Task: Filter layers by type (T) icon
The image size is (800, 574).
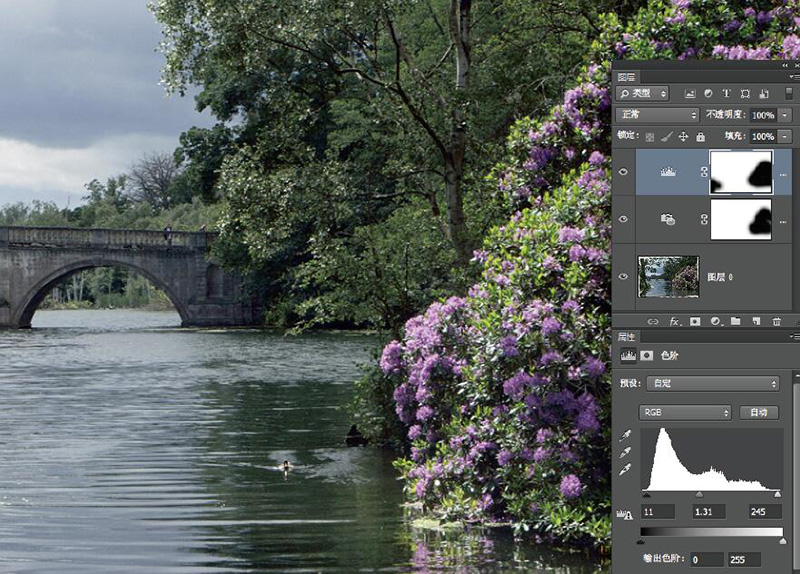Action: [727, 93]
